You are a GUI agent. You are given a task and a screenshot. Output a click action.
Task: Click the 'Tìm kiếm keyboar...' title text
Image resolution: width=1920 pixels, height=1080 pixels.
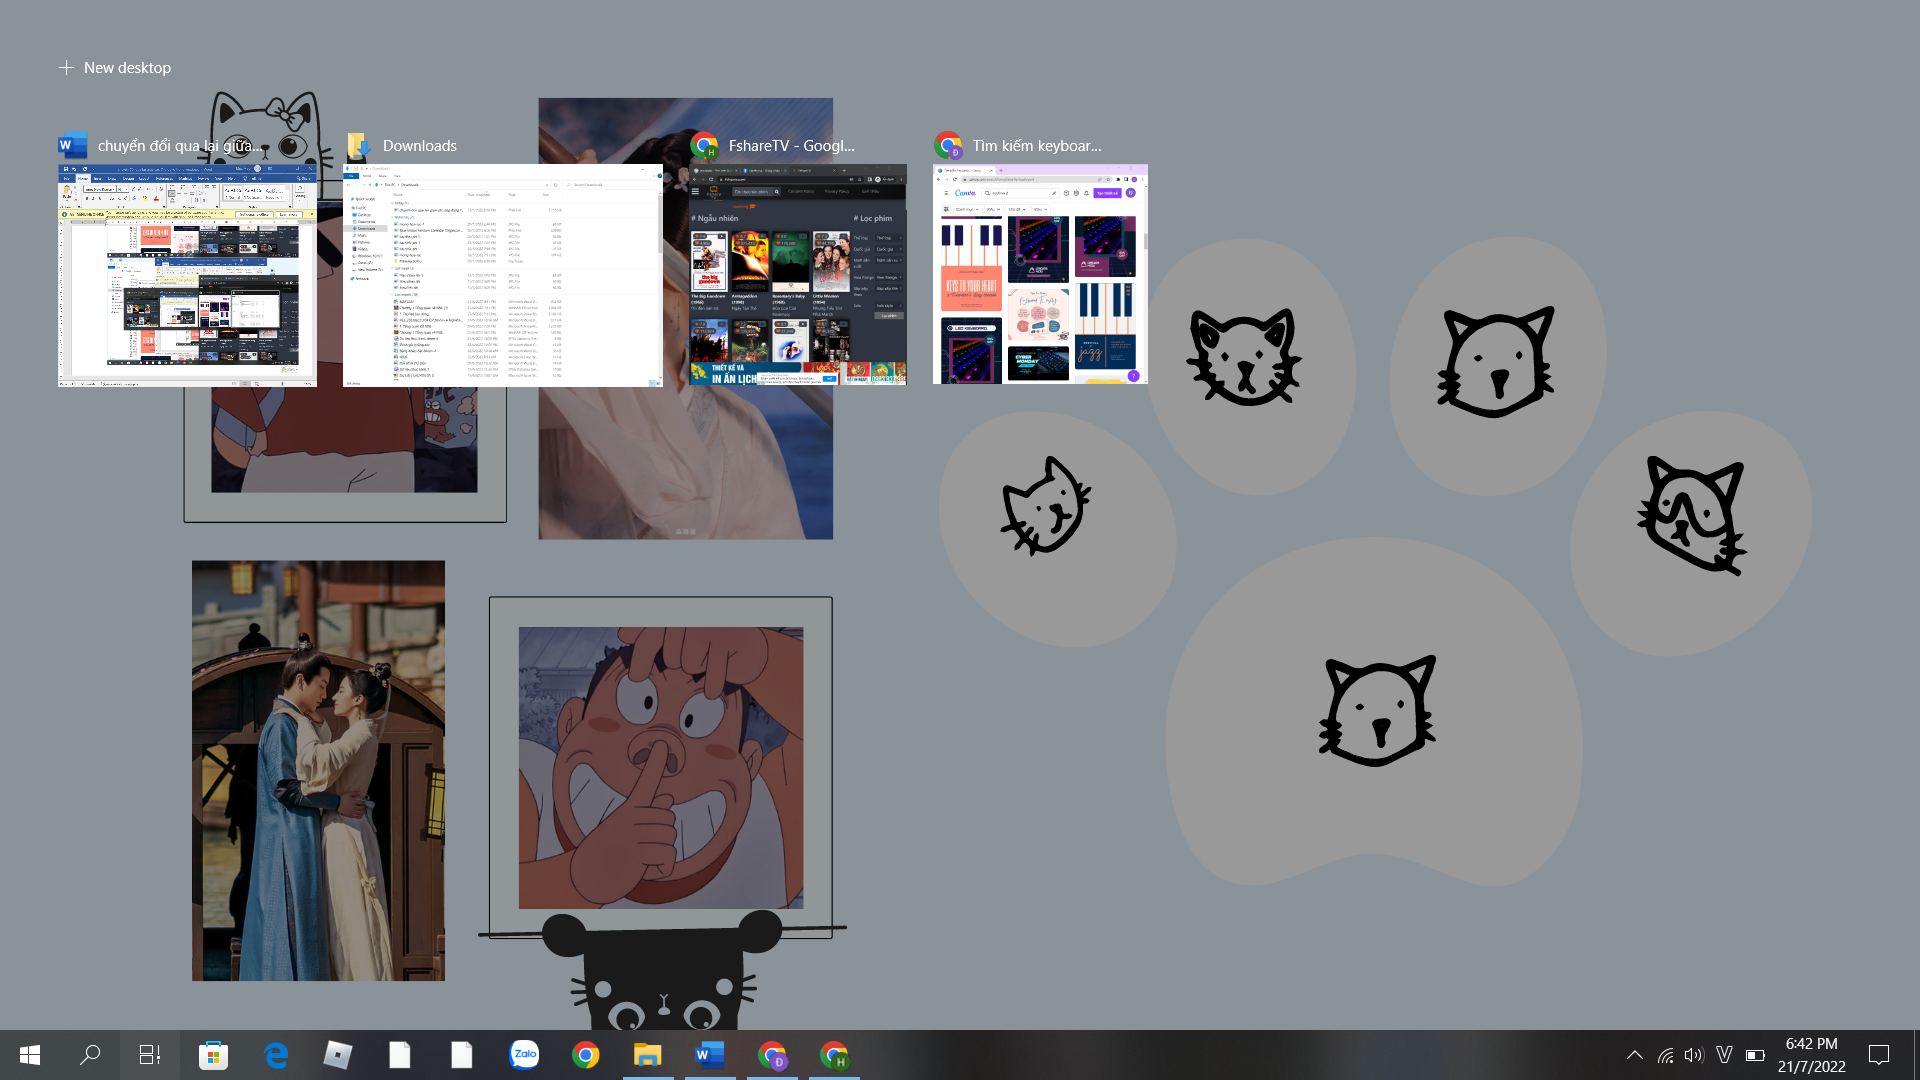(x=1037, y=146)
